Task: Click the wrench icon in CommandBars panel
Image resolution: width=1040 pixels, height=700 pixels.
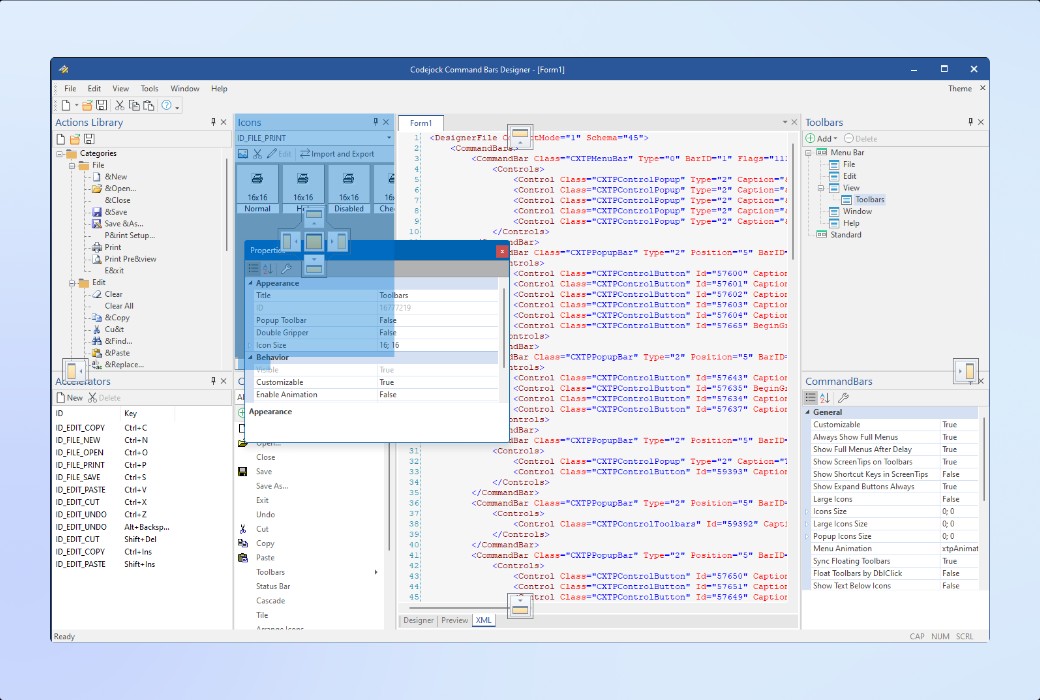Action: coord(844,397)
